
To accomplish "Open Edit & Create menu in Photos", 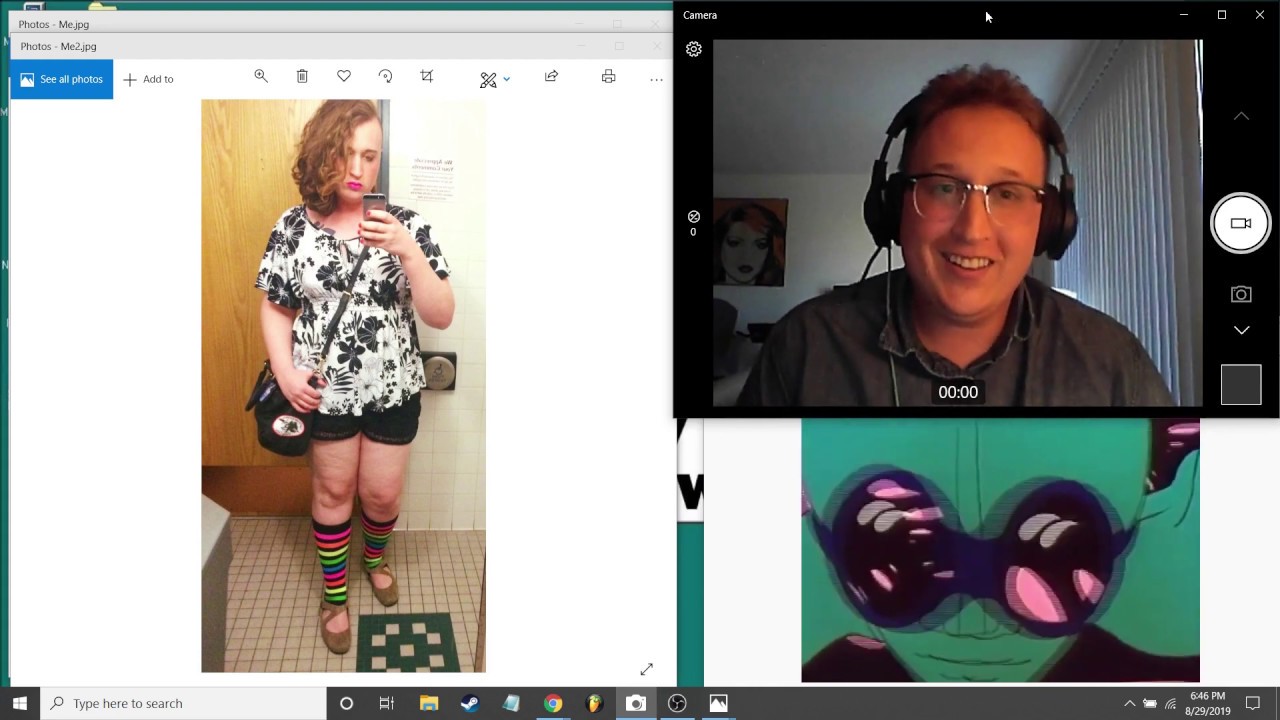I will coord(495,79).
